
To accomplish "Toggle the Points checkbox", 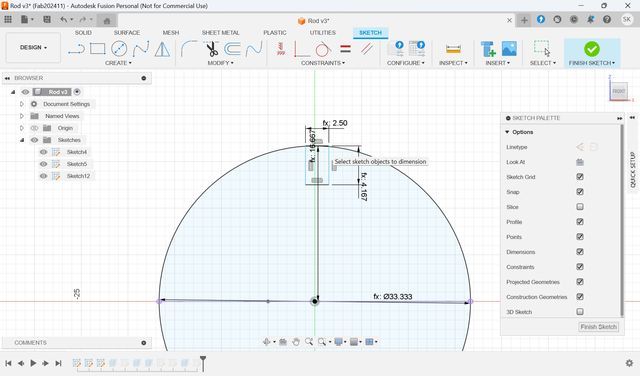I will 580,237.
